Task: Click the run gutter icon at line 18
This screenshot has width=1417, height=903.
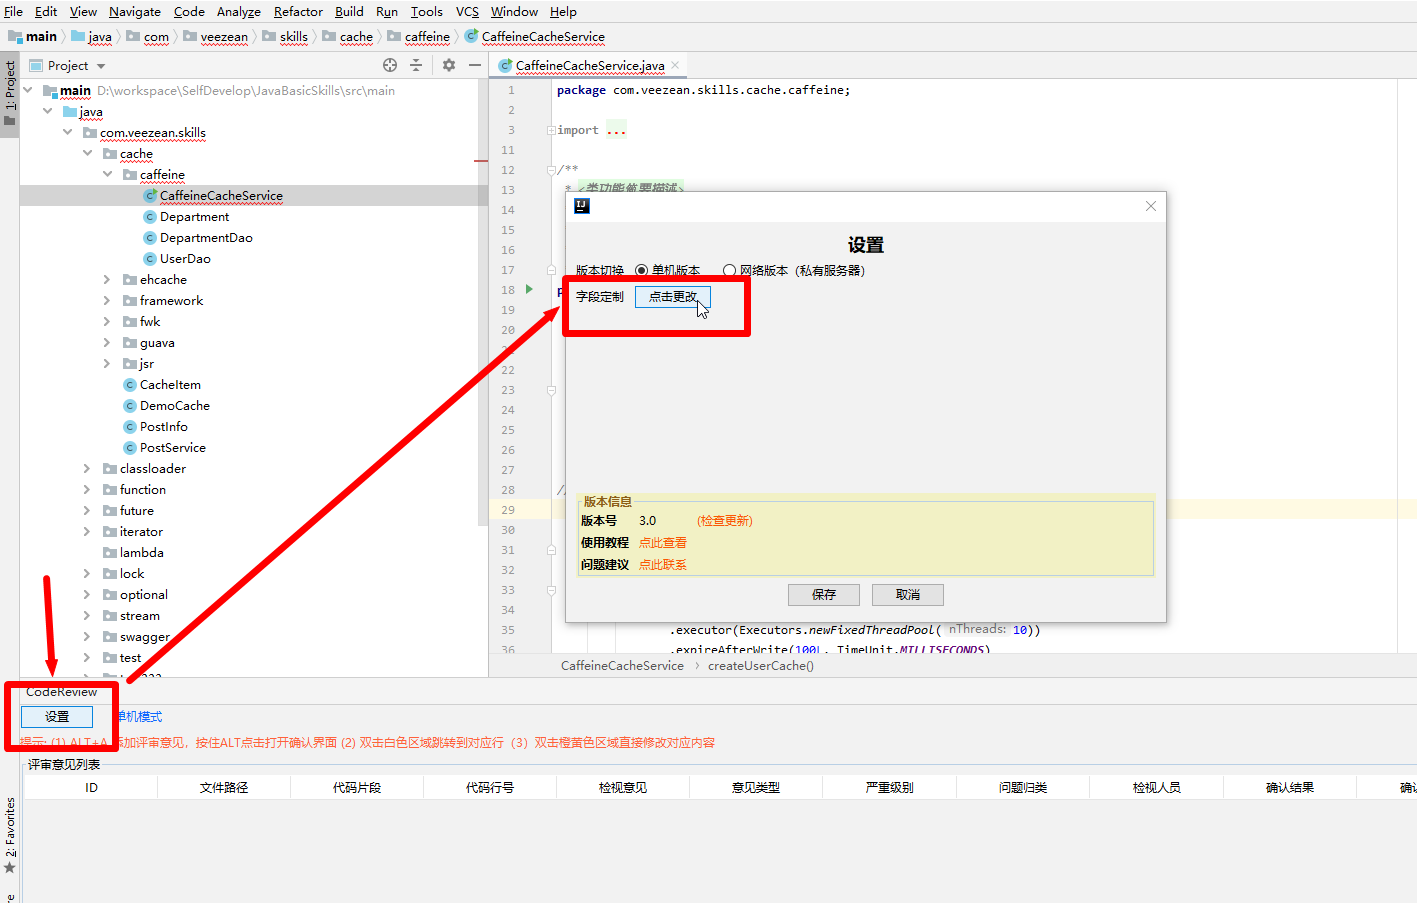Action: 530,289
